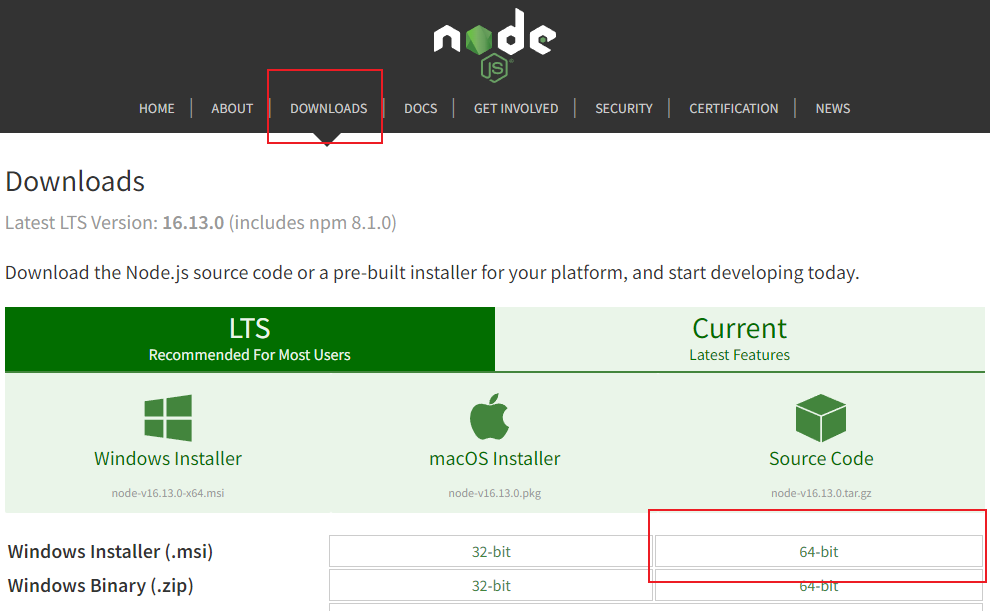Click the node-v16.13.0-x64.msi filename
The image size is (990, 611).
tap(168, 493)
